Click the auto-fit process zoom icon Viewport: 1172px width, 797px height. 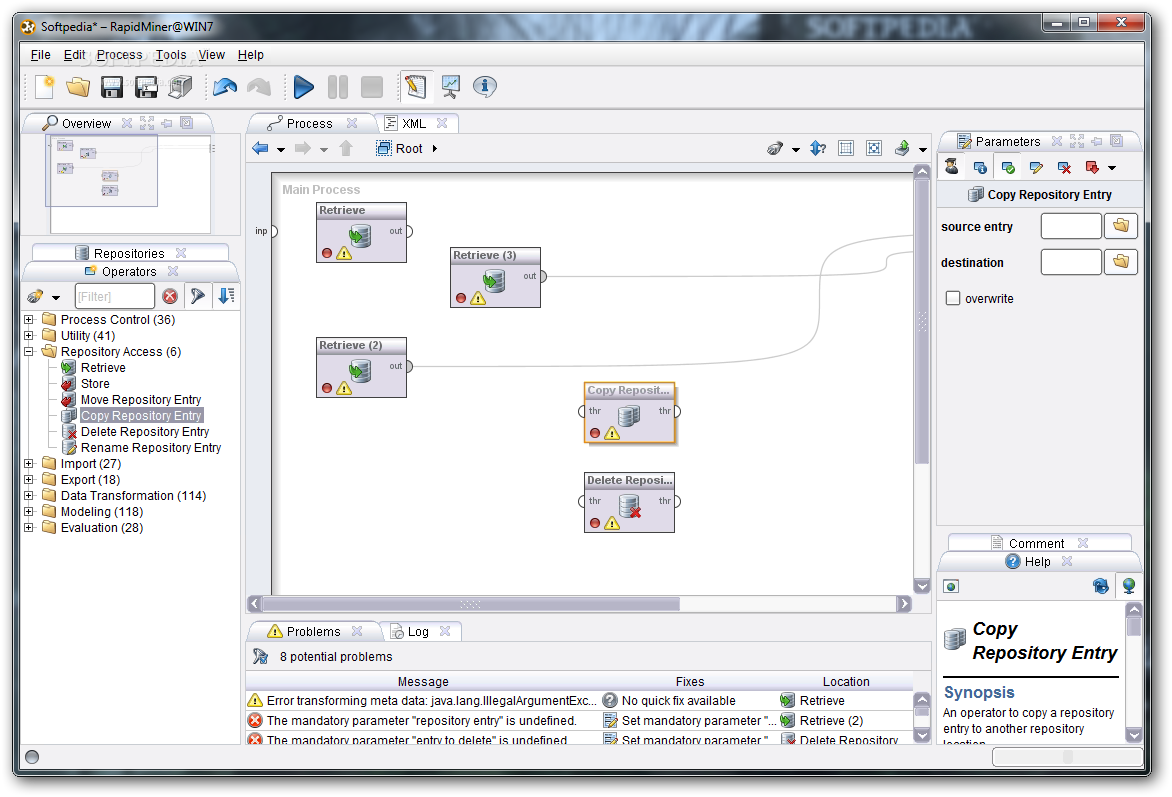(x=874, y=148)
